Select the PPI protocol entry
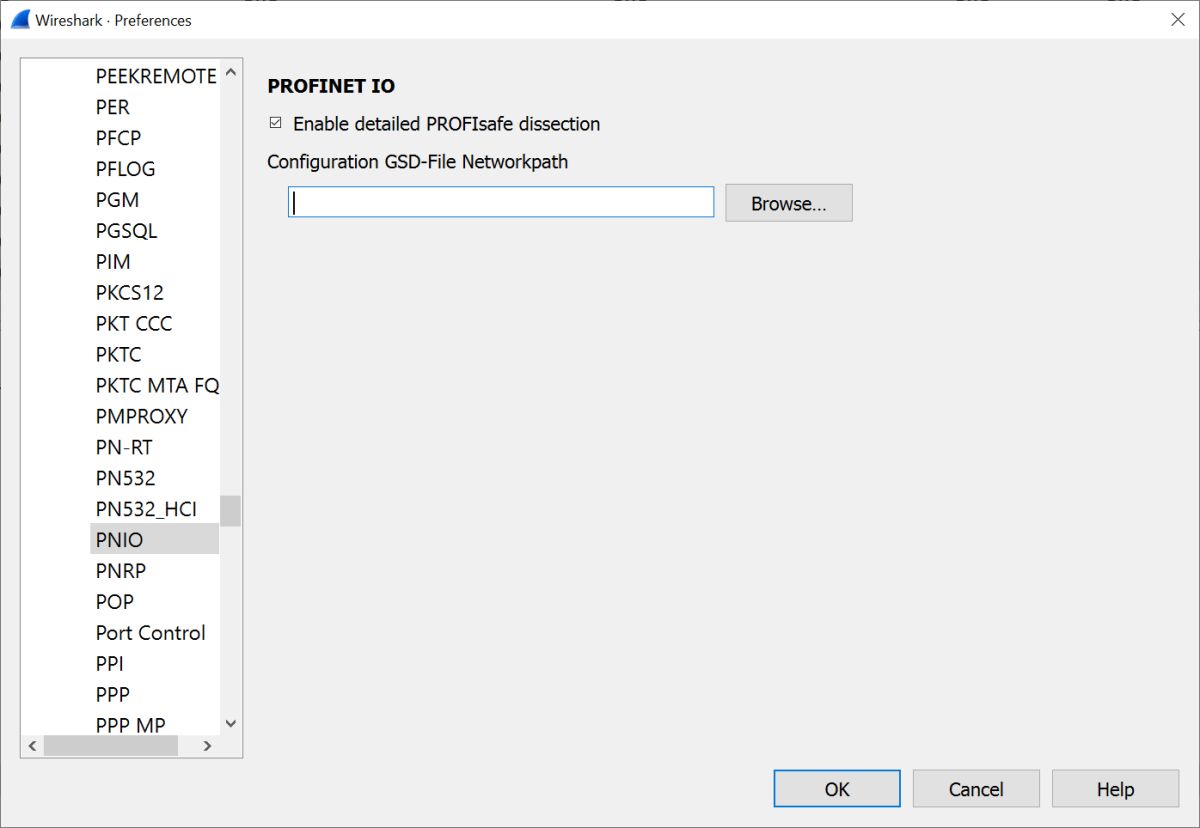 click(x=110, y=664)
